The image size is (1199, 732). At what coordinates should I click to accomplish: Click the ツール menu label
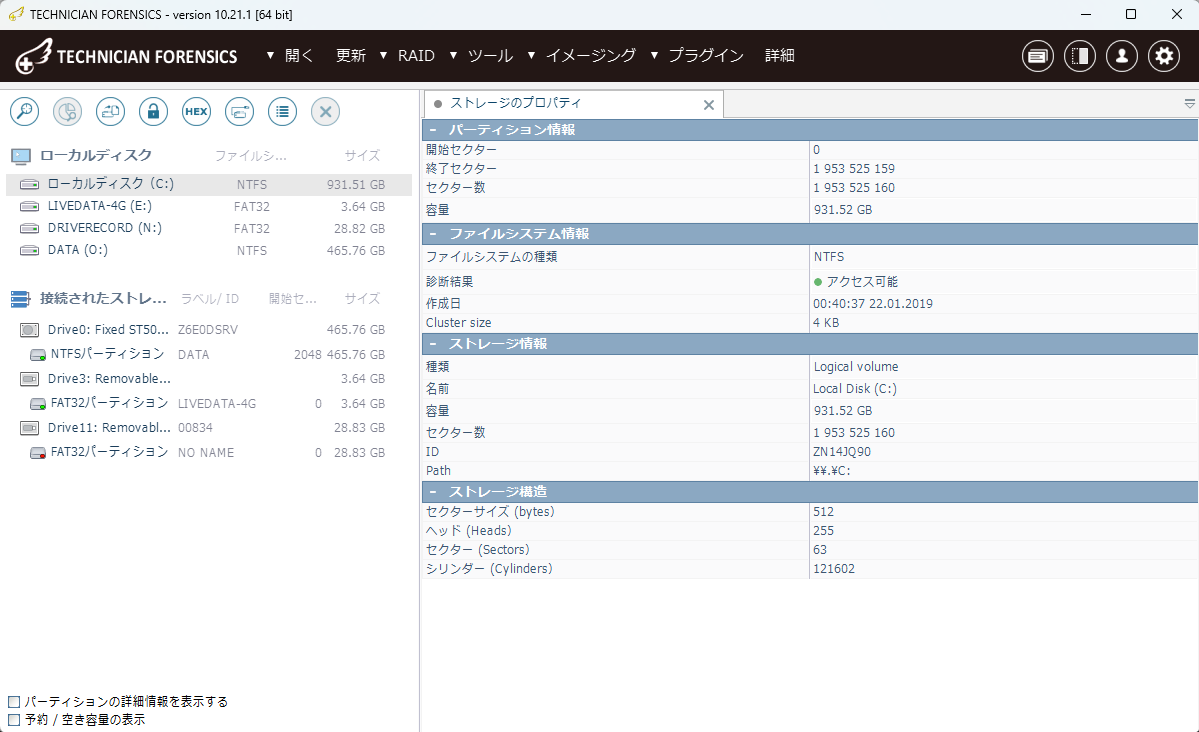pos(490,56)
